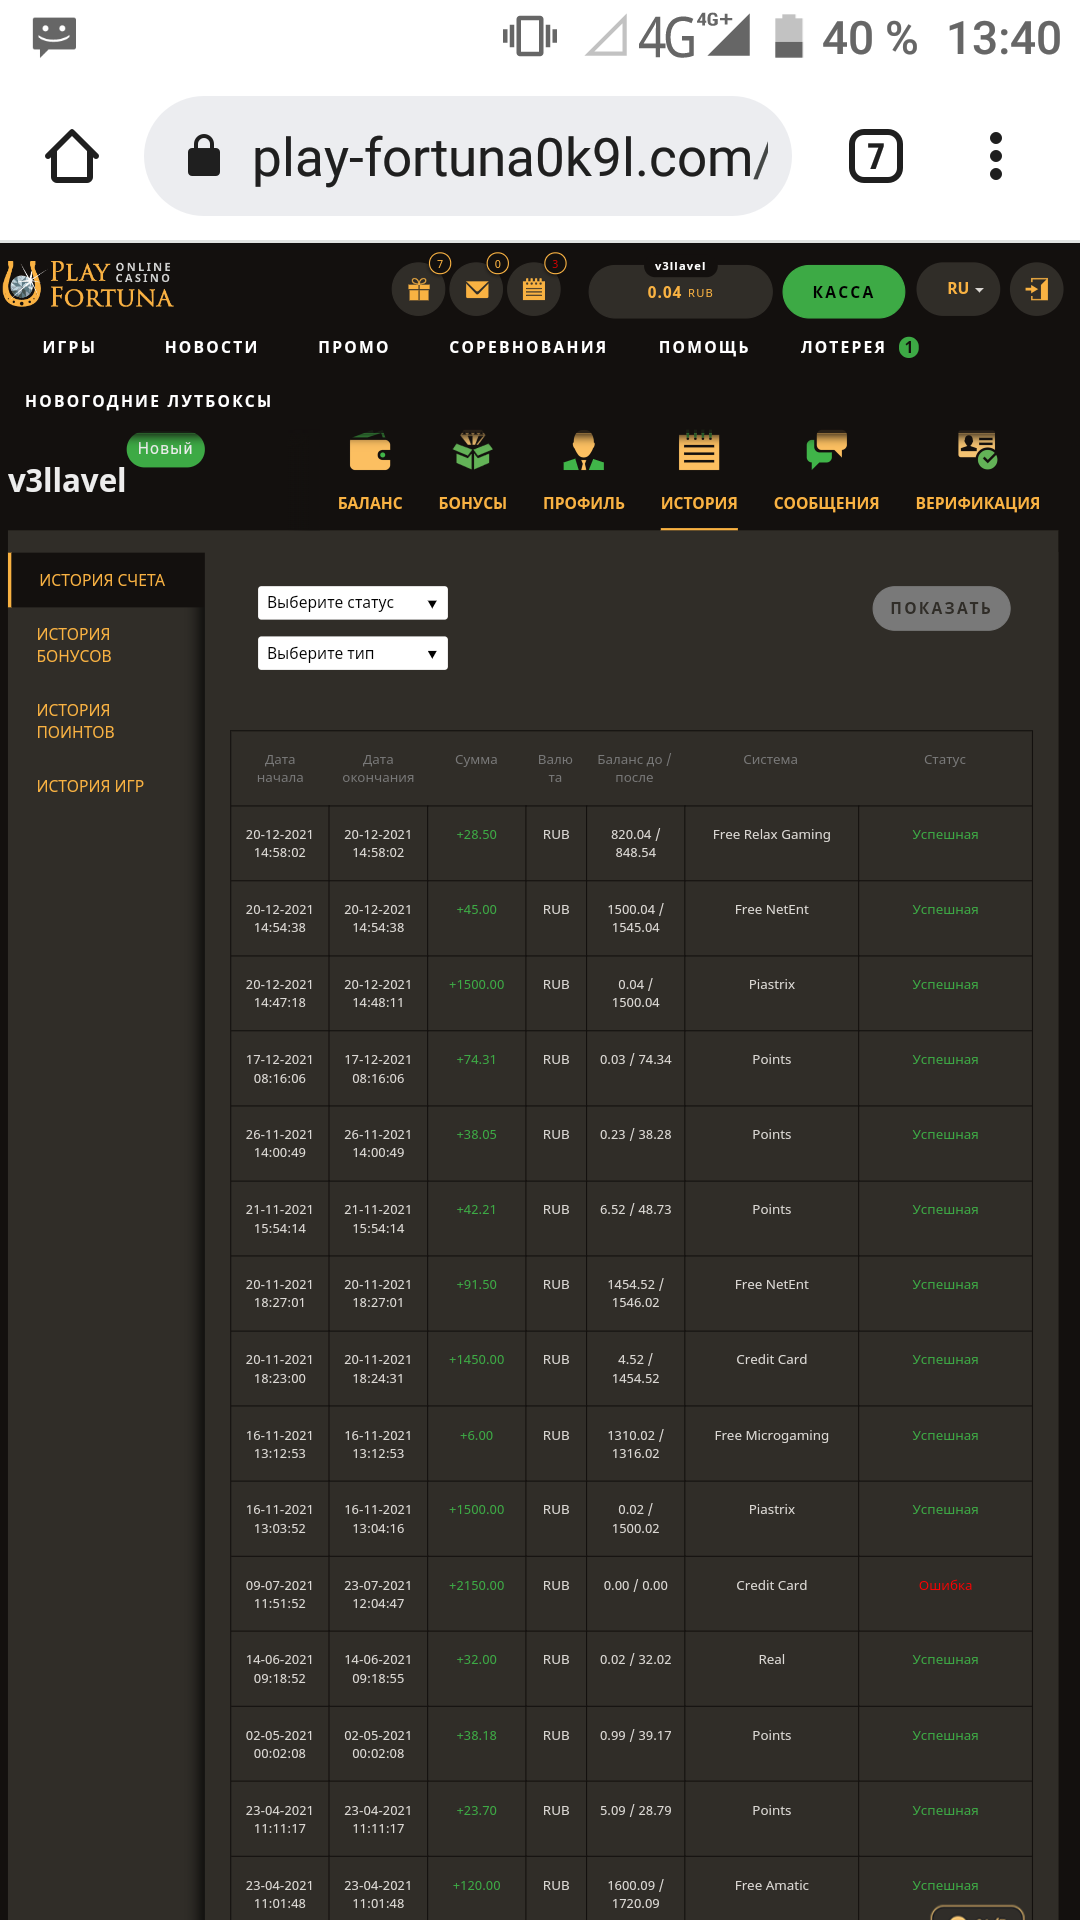Switch to the Сообщения tab
Screen dimensions: 1080x1920
coord(827,503)
